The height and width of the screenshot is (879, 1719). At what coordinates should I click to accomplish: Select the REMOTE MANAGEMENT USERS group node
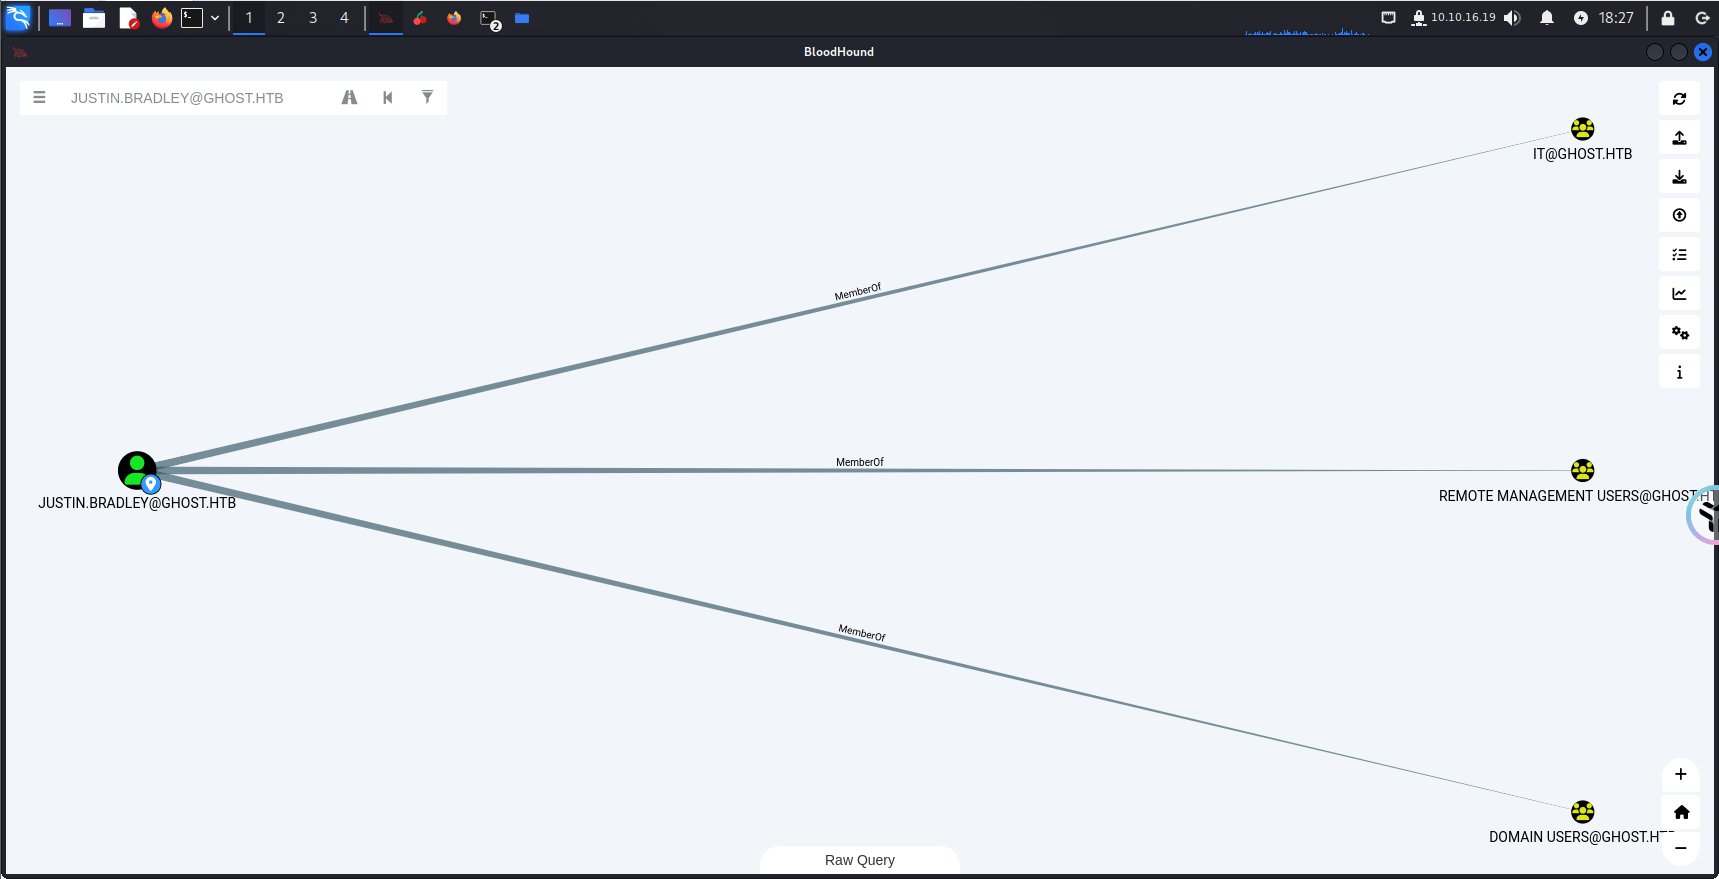1582,470
